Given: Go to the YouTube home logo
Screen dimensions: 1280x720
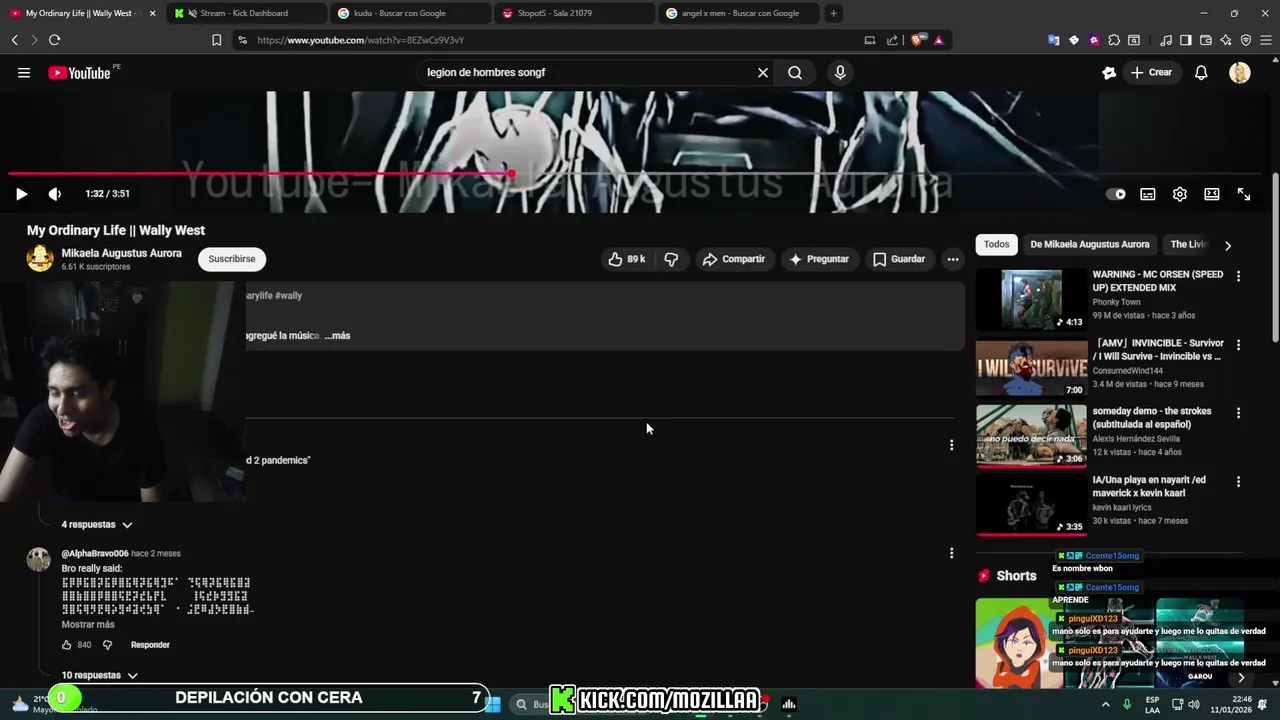Looking at the screenshot, I should [x=79, y=72].
